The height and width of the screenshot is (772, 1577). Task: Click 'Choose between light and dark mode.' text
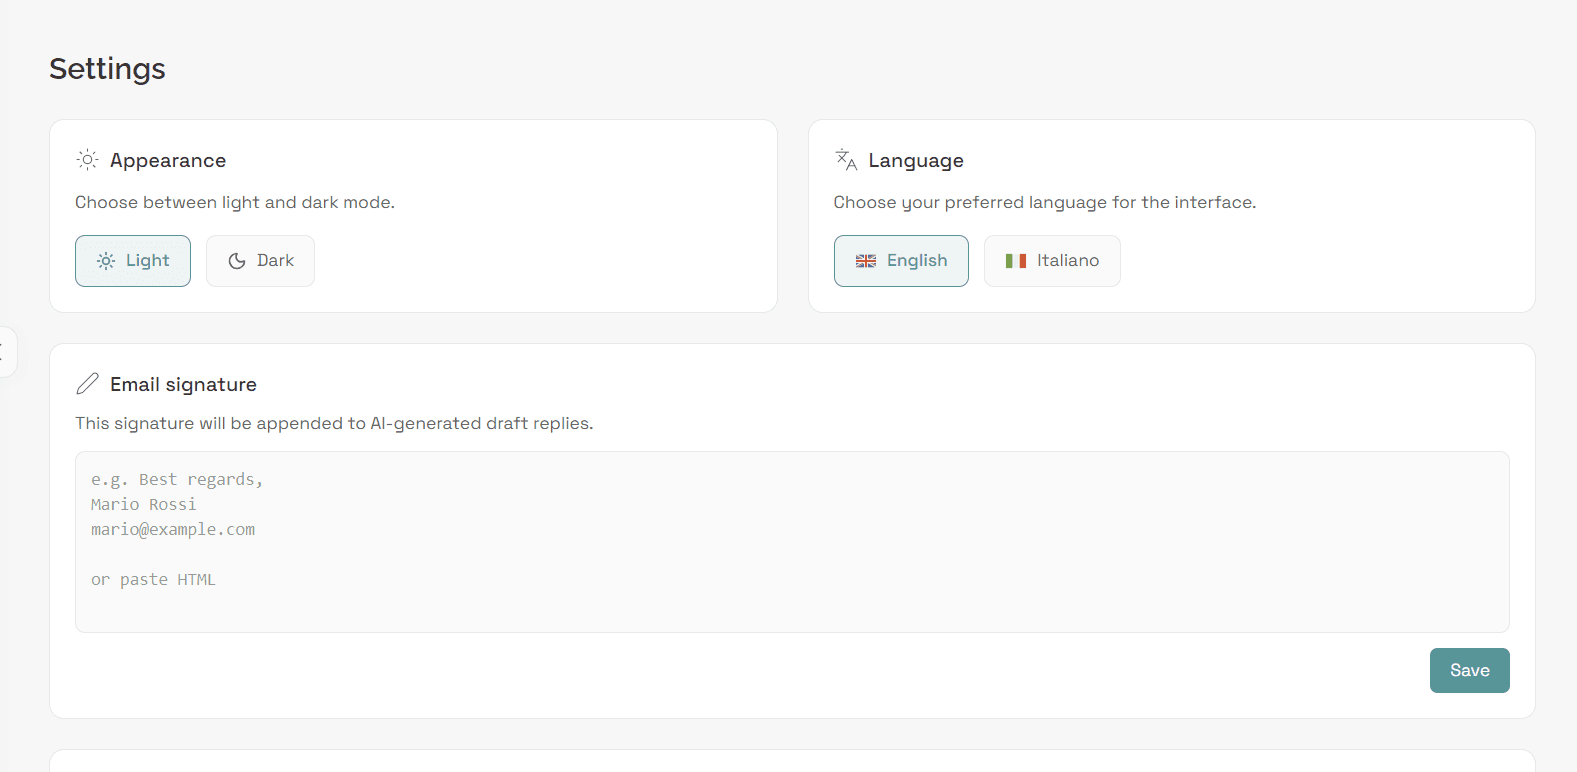pyautogui.click(x=235, y=202)
